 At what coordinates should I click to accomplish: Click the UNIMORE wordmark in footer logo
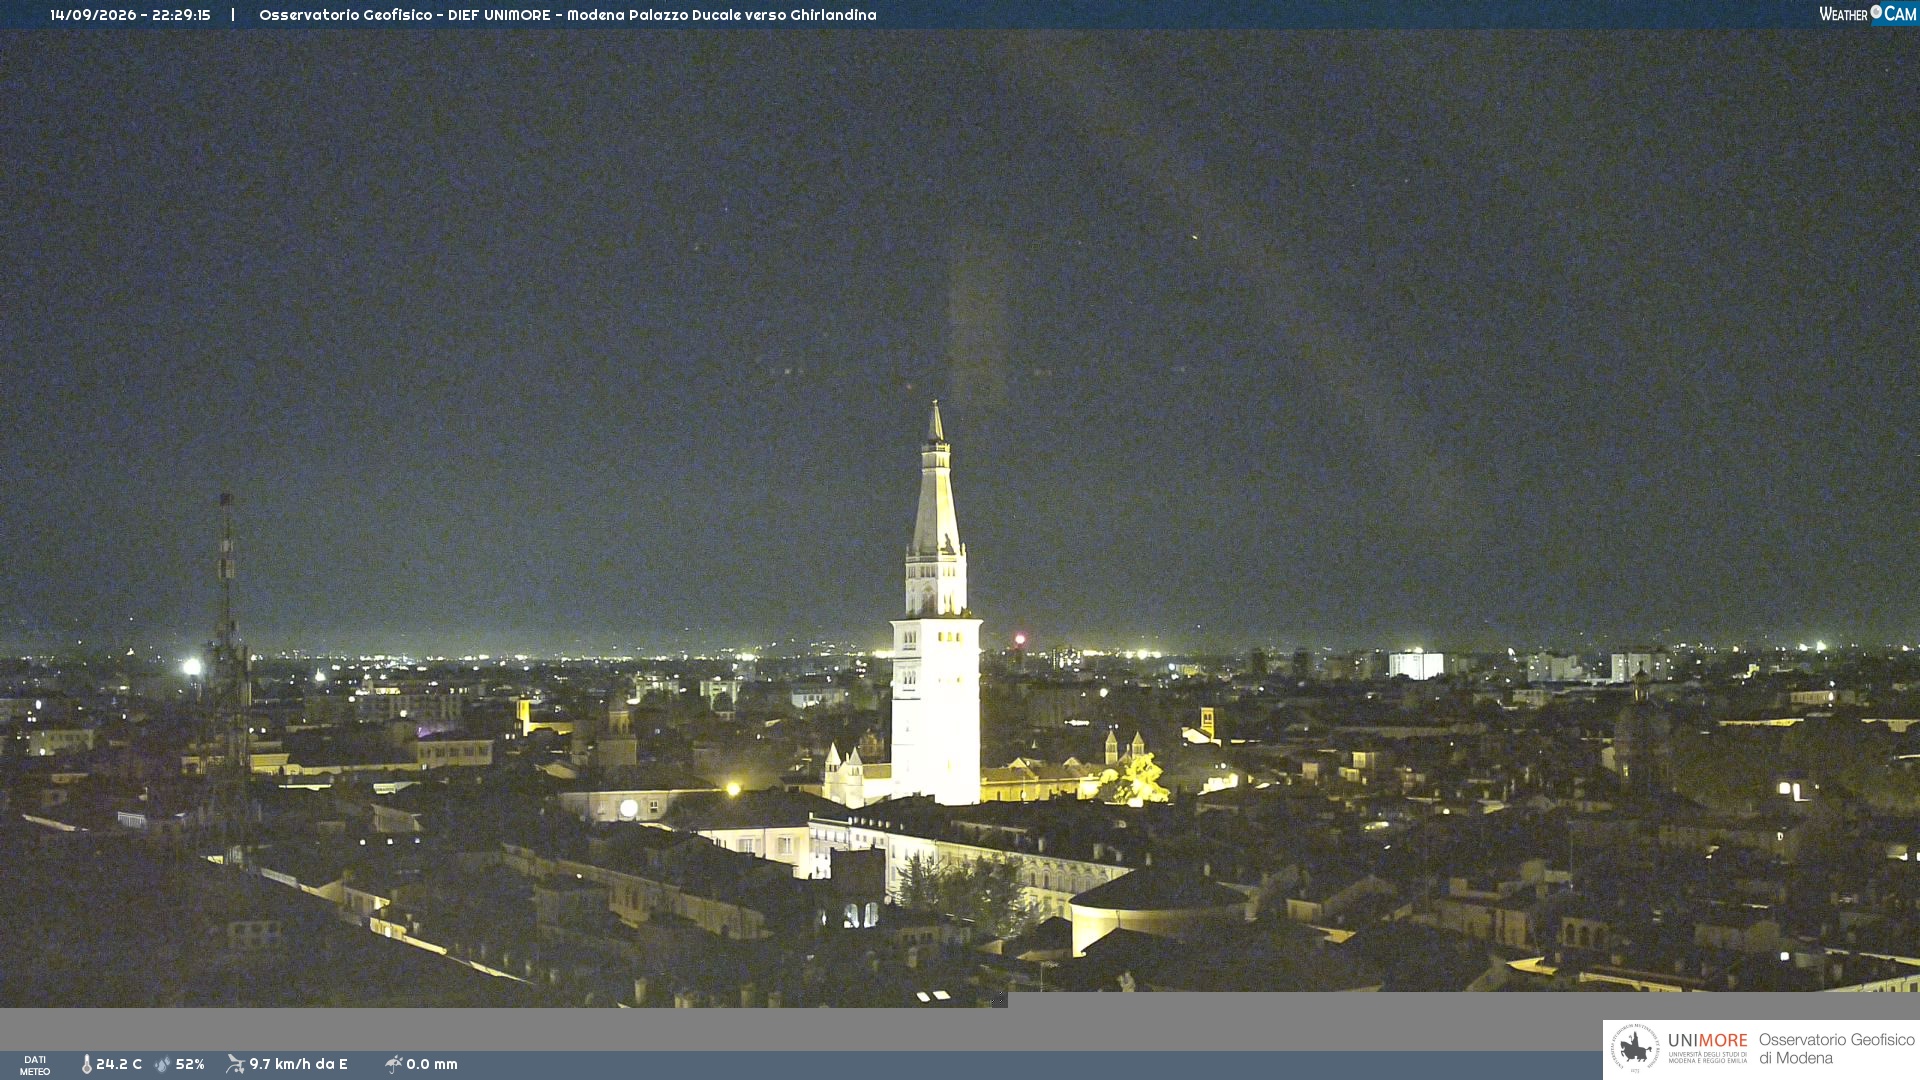pyautogui.click(x=1708, y=1040)
